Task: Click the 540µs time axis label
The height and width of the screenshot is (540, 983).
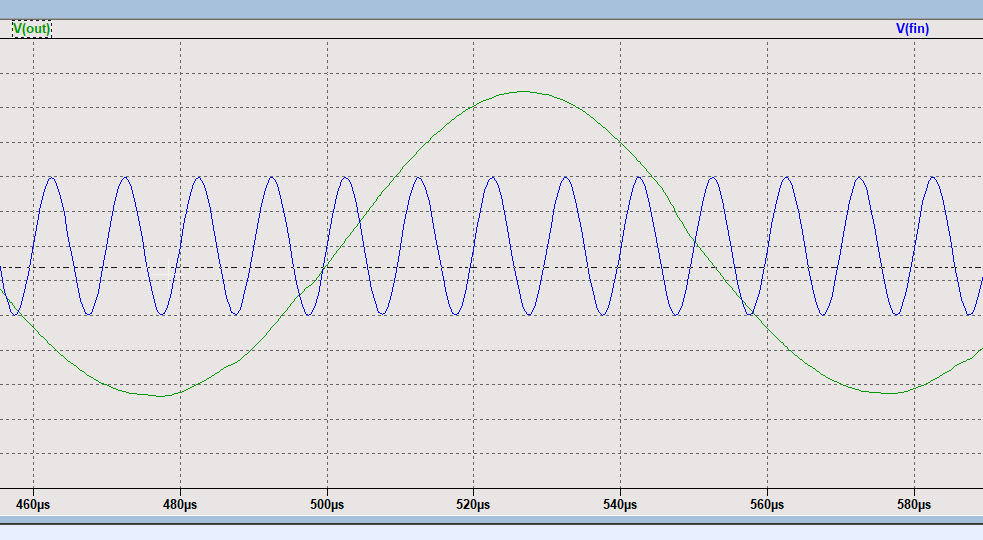Action: tap(620, 504)
